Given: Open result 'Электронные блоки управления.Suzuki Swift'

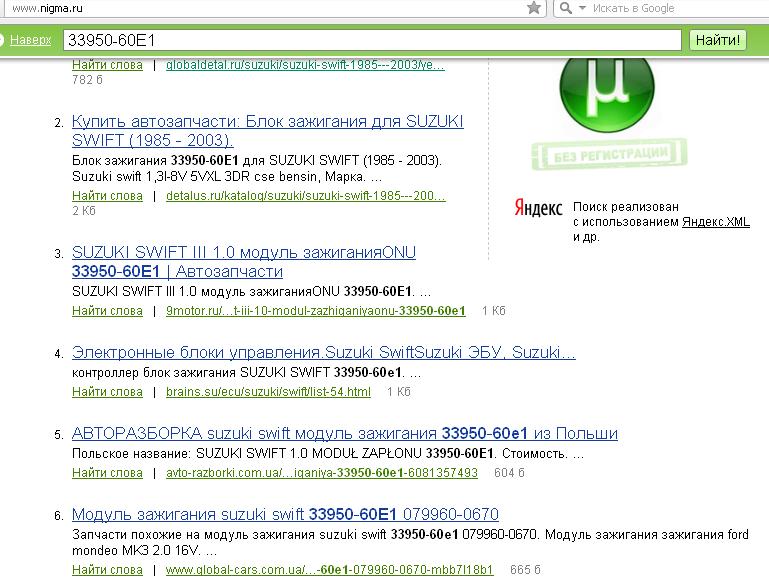Looking at the screenshot, I should tap(324, 352).
